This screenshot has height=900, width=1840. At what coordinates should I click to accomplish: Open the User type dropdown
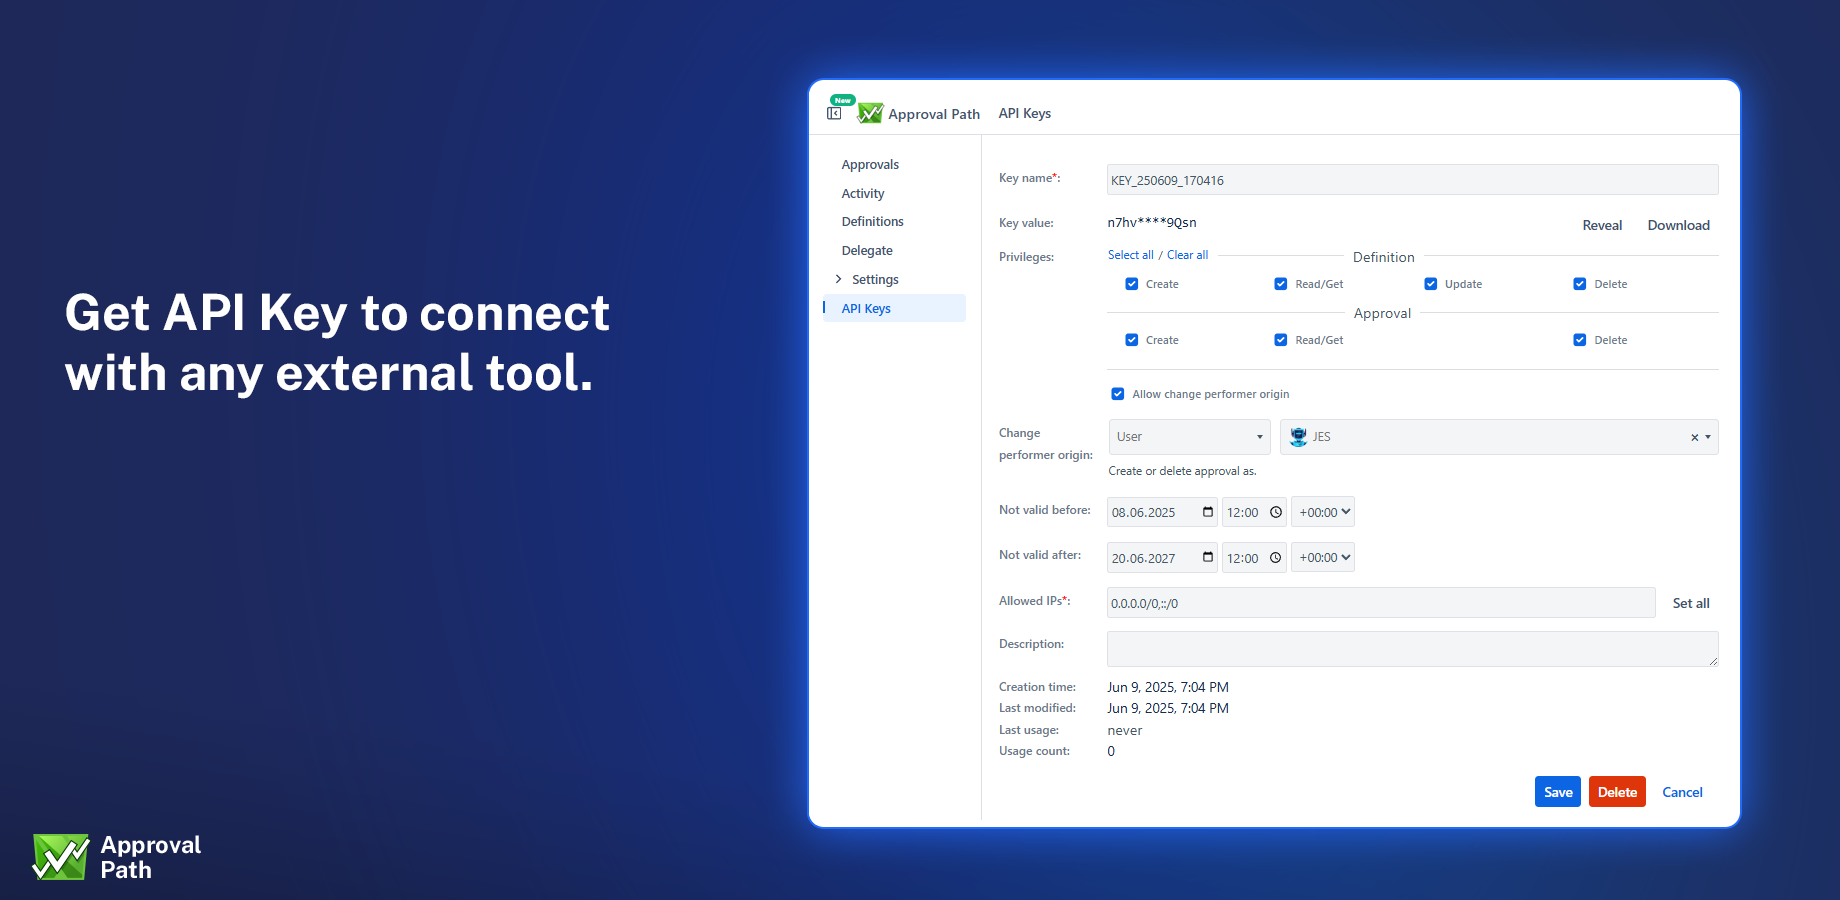coord(1189,437)
